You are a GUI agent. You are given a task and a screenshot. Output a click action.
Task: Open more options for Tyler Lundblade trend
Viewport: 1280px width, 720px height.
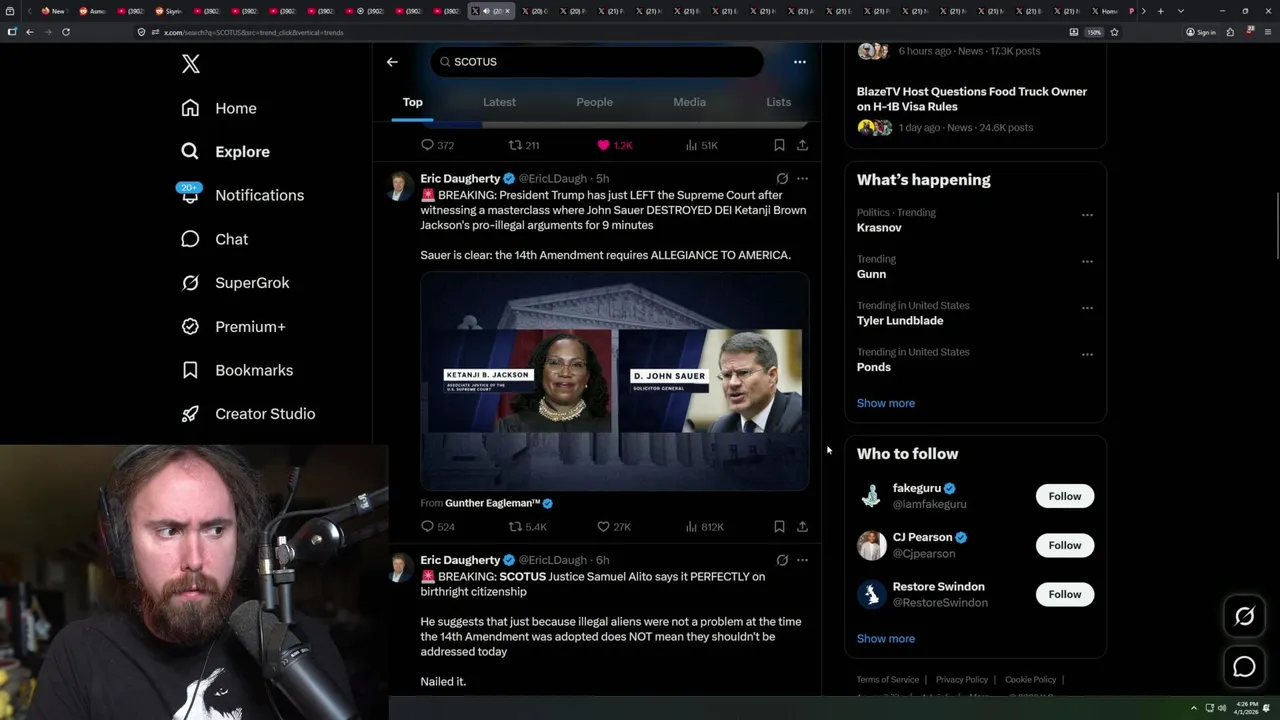(x=1087, y=308)
